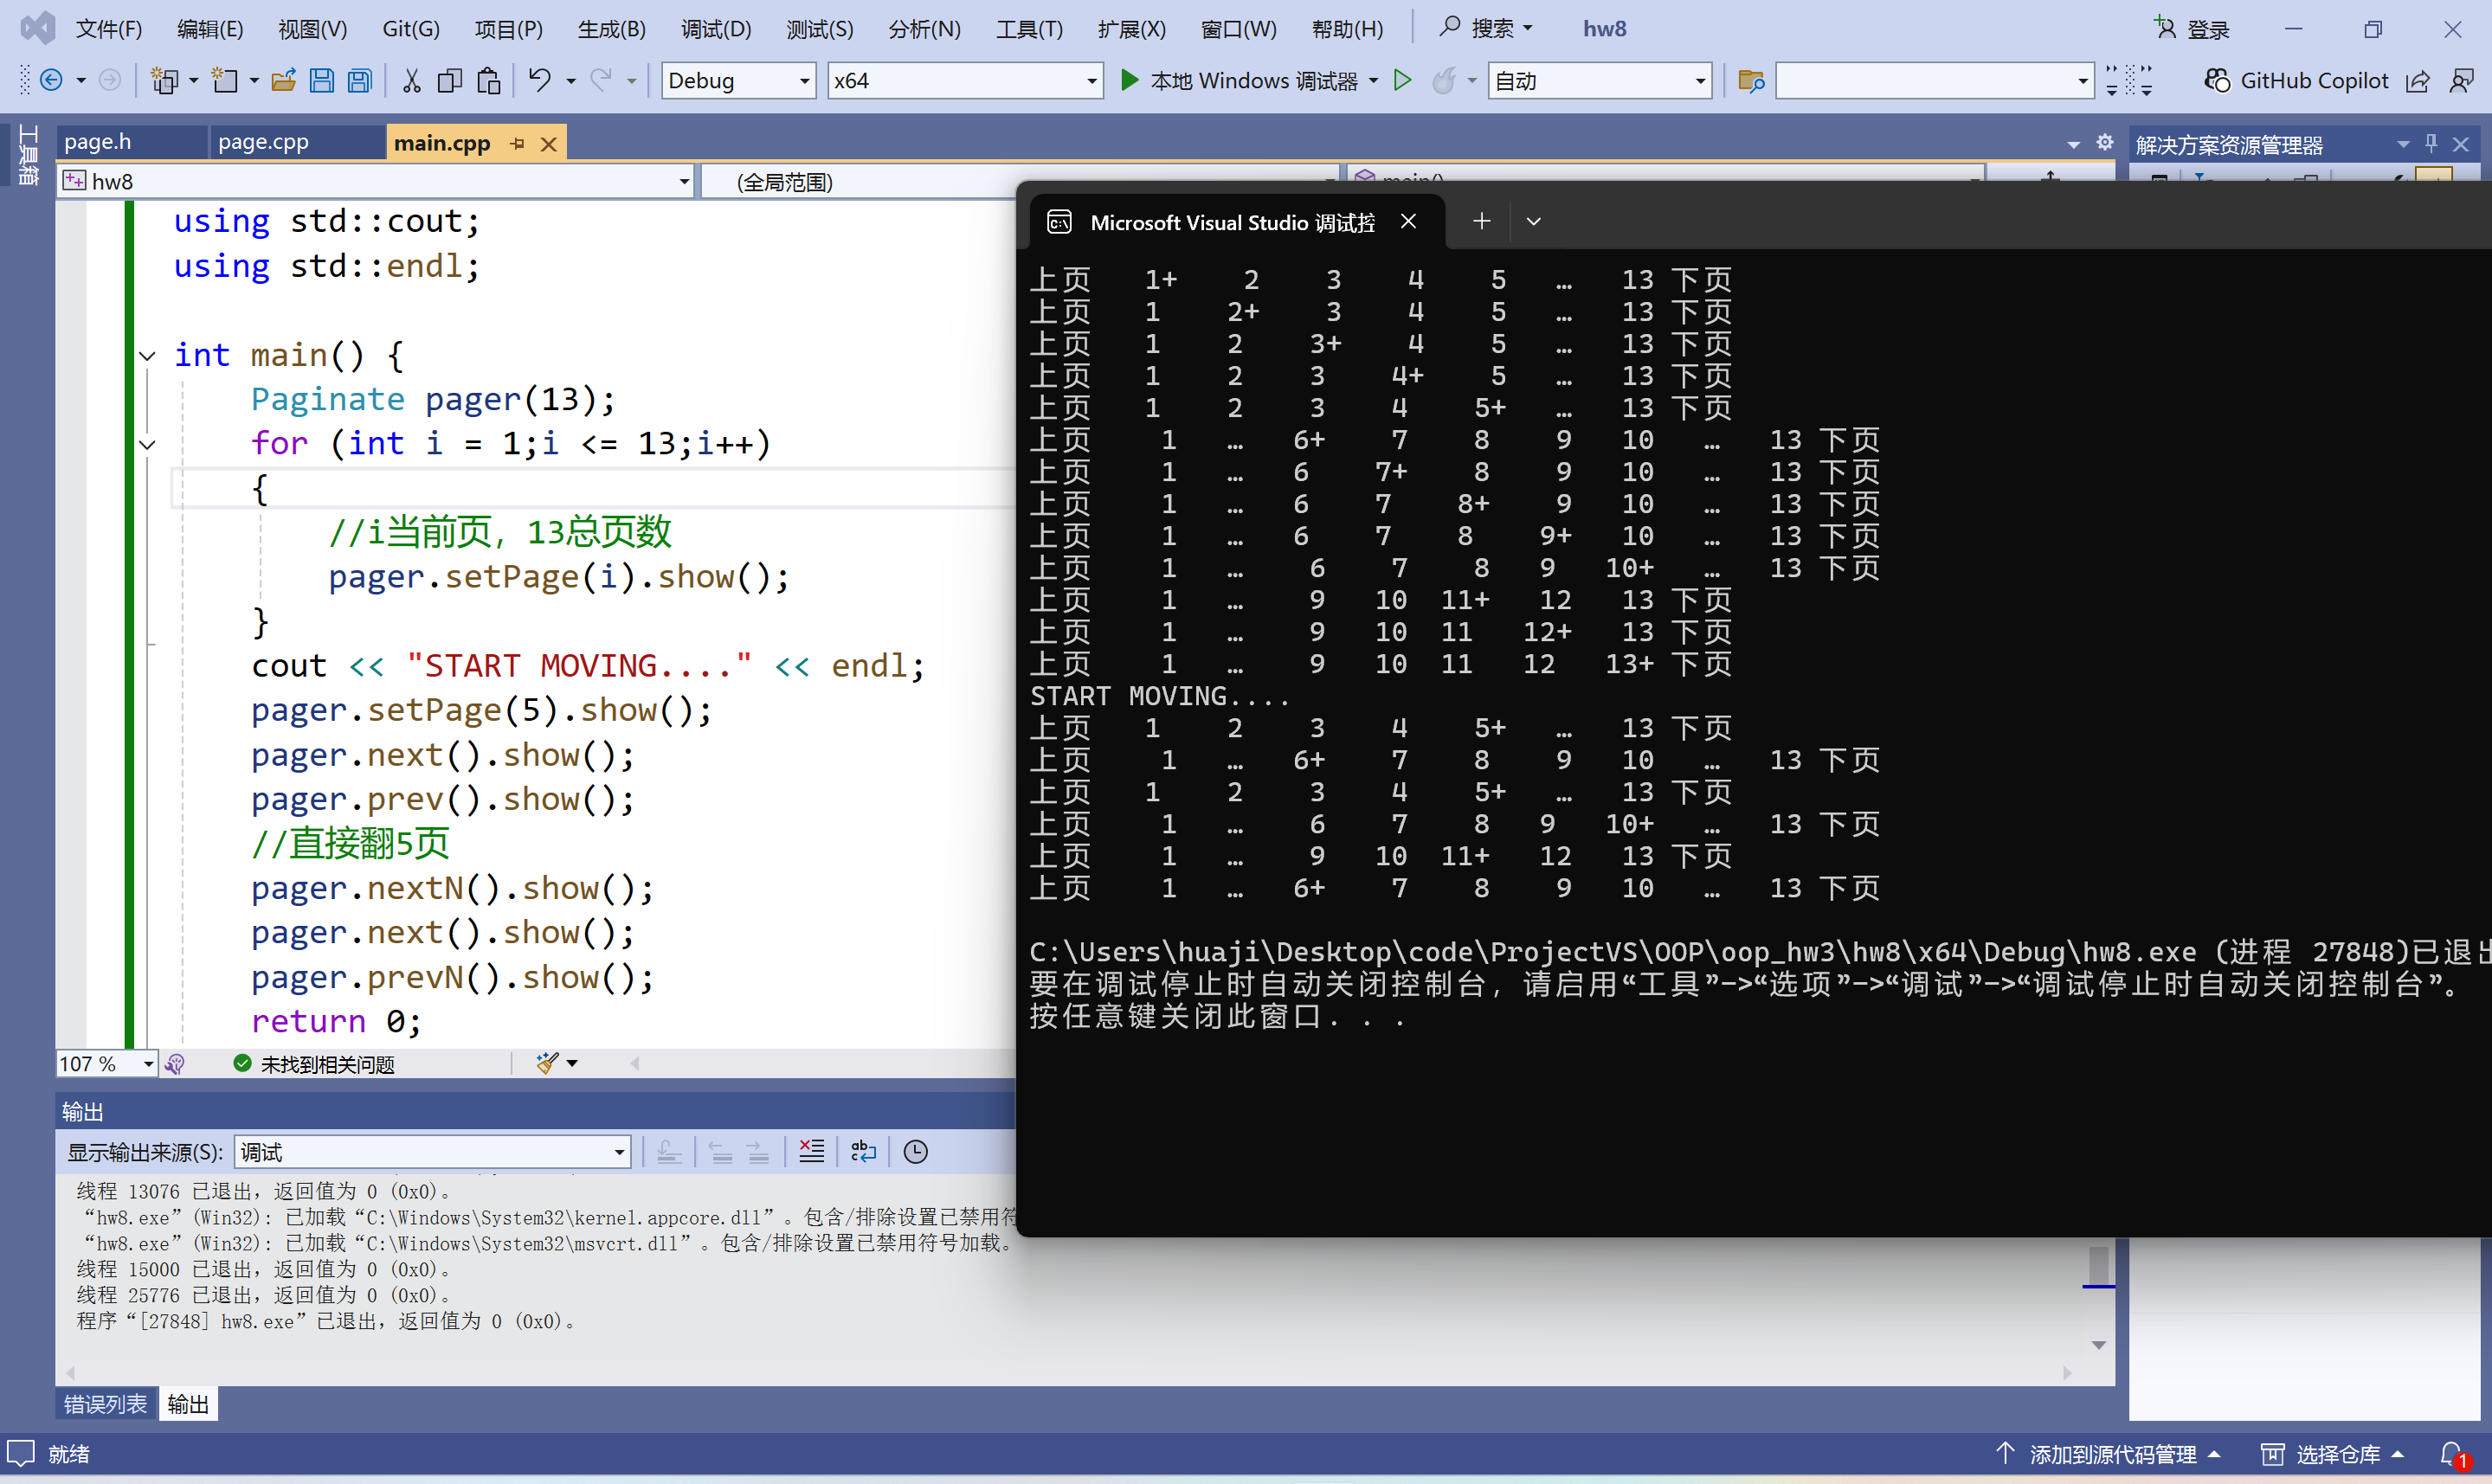Switch to the 错误列表 tab
The width and height of the screenshot is (2492, 1484).
[105, 1404]
